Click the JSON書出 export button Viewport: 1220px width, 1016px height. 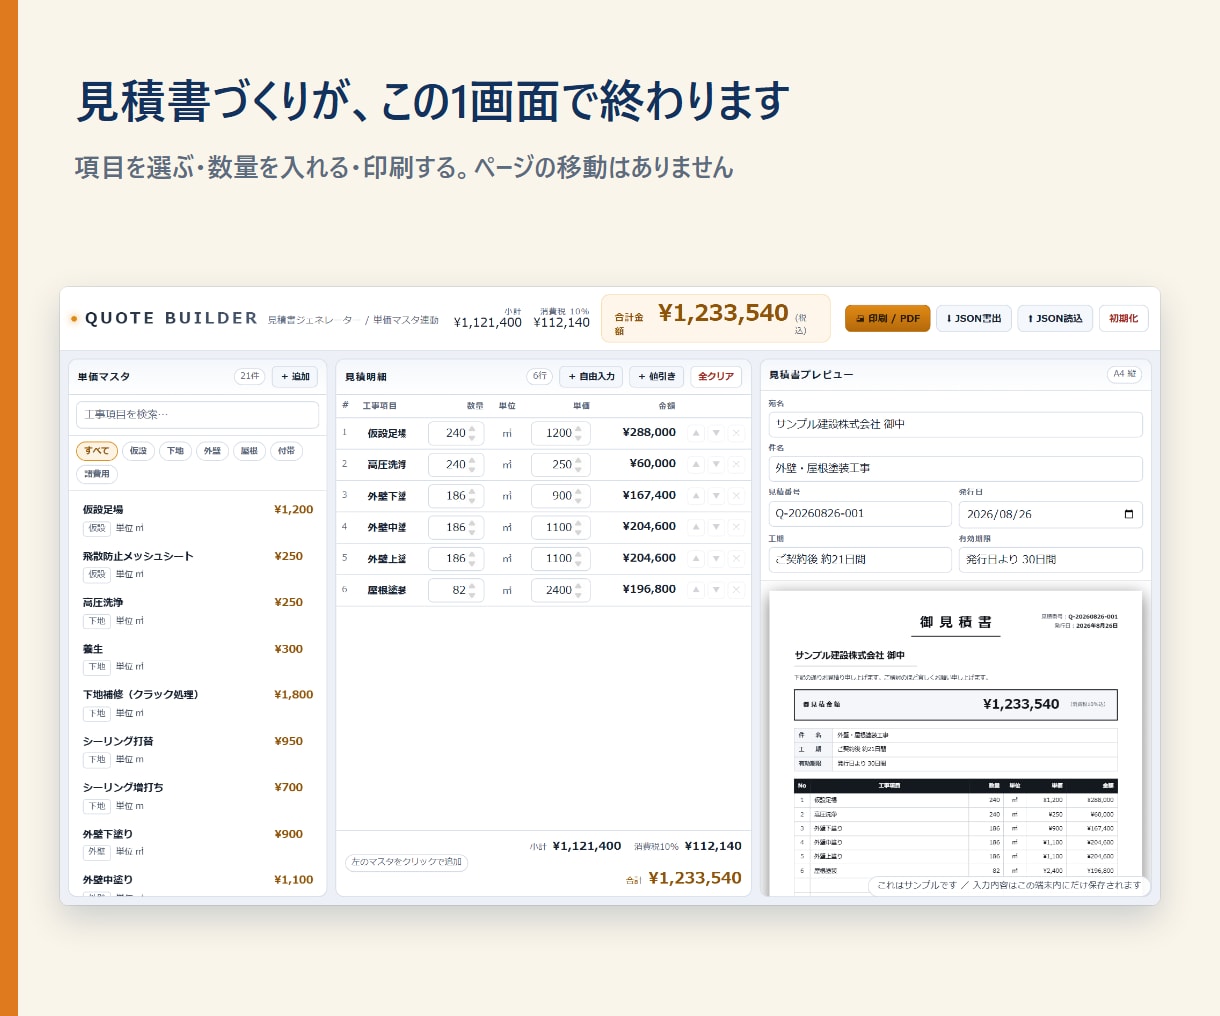(974, 319)
